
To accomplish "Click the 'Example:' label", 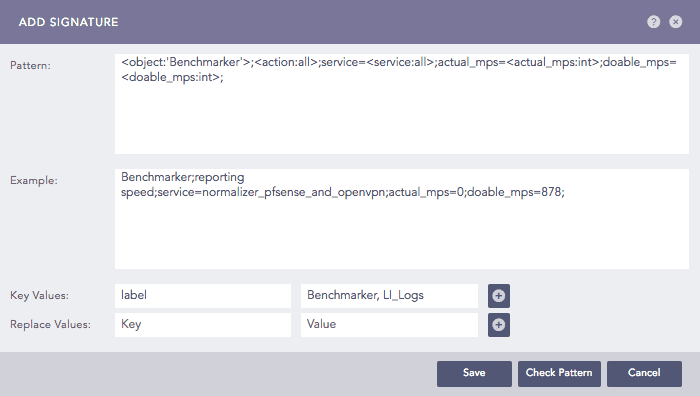I will tap(34, 181).
